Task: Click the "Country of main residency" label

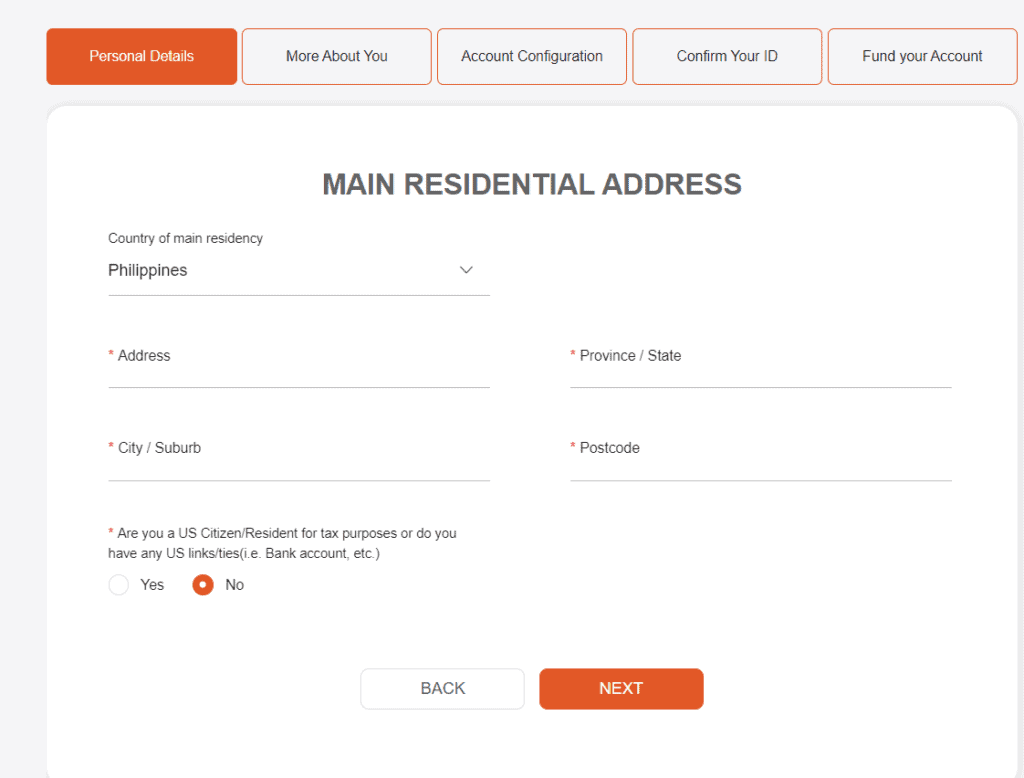Action: (185, 238)
